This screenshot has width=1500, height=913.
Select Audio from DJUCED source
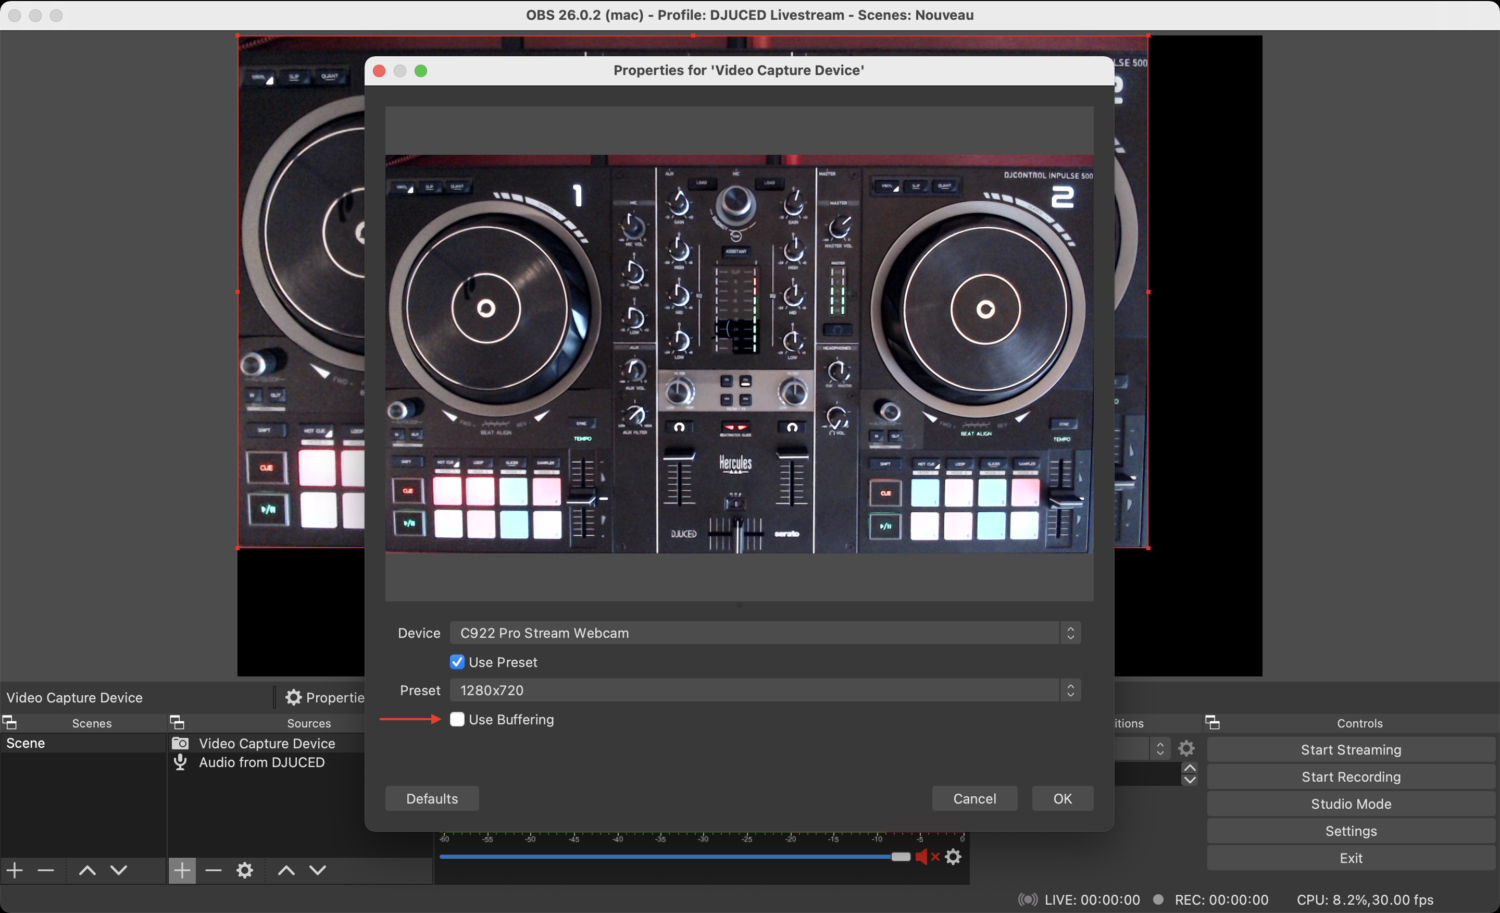click(262, 762)
